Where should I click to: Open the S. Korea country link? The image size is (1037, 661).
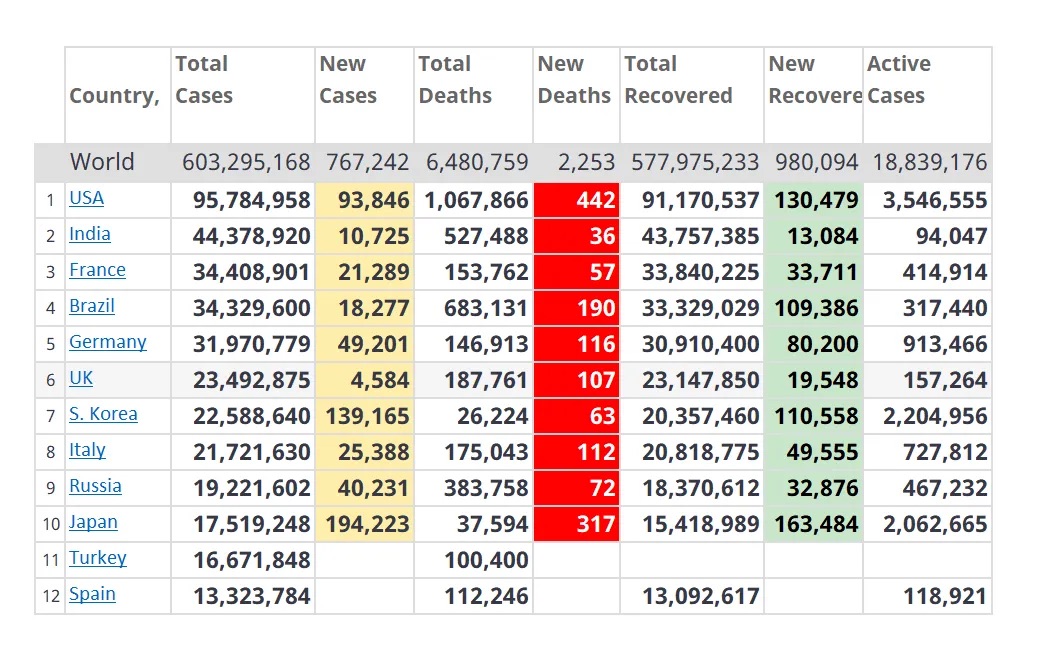[x=103, y=414]
